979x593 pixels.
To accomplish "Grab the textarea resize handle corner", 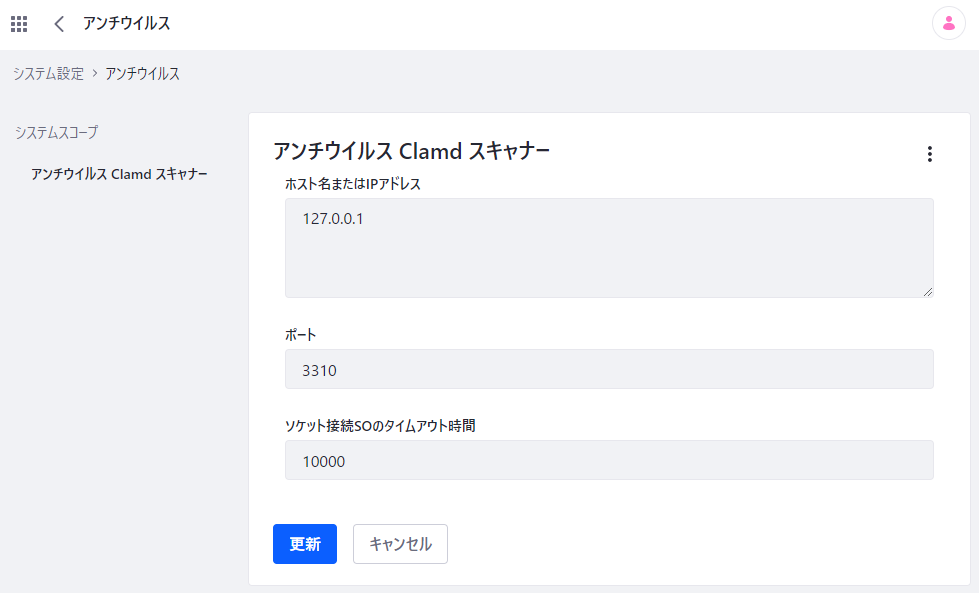I will pyautogui.click(x=928, y=291).
